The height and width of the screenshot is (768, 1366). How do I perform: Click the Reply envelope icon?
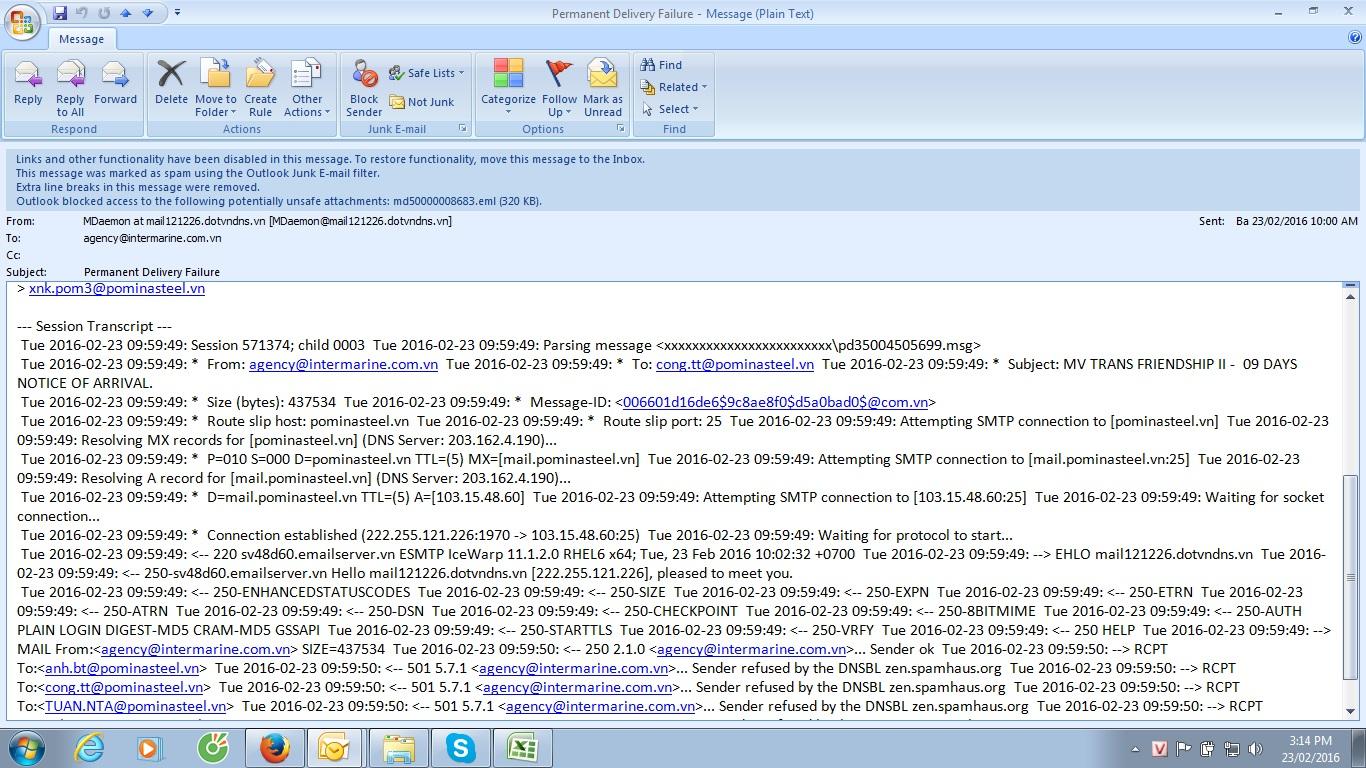click(x=28, y=76)
